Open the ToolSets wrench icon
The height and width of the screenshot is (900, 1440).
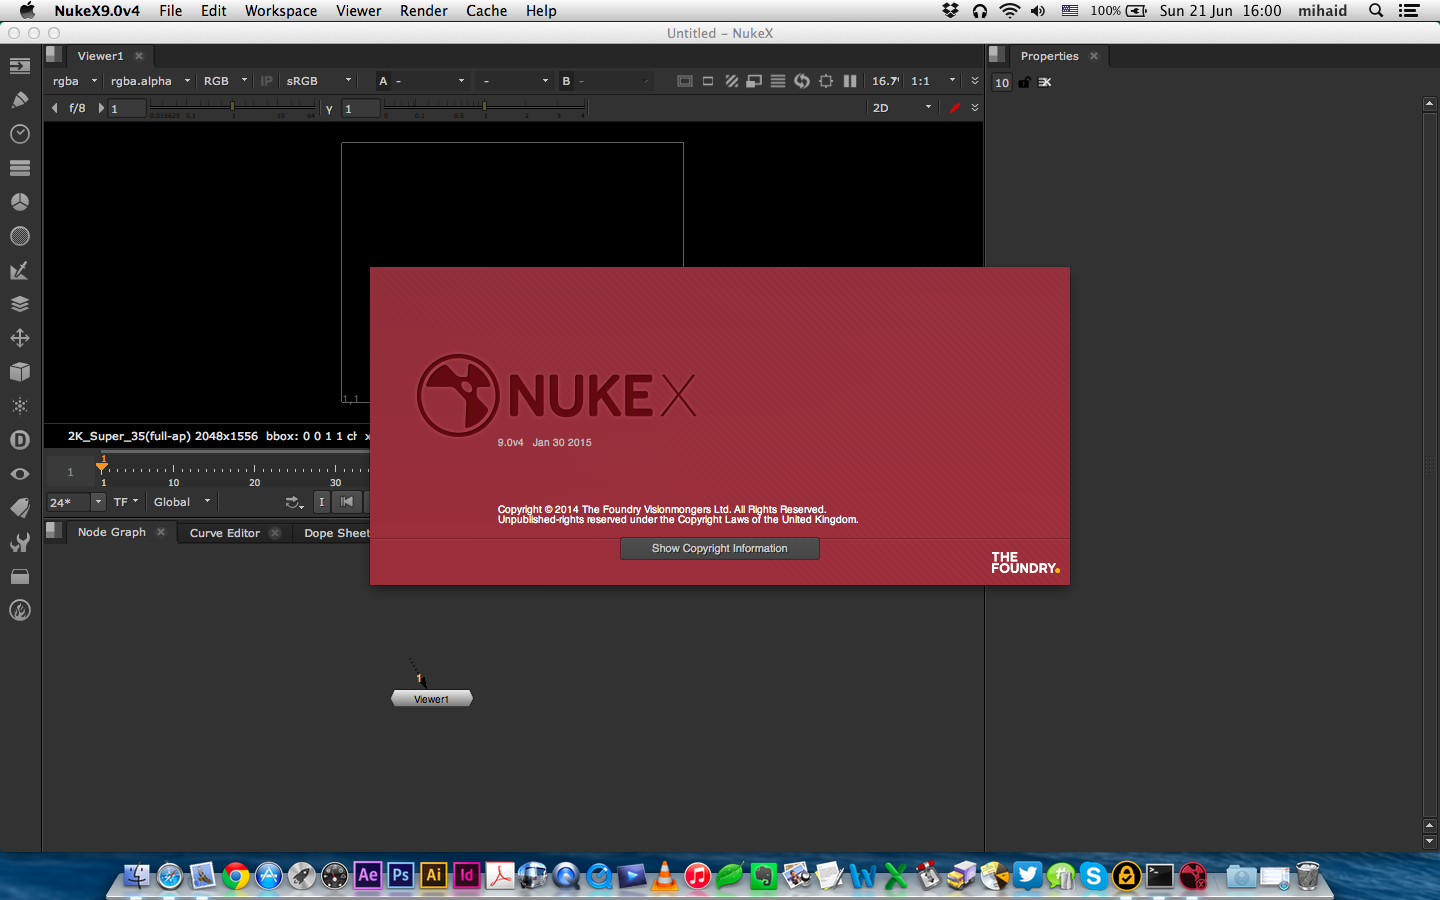coord(19,542)
